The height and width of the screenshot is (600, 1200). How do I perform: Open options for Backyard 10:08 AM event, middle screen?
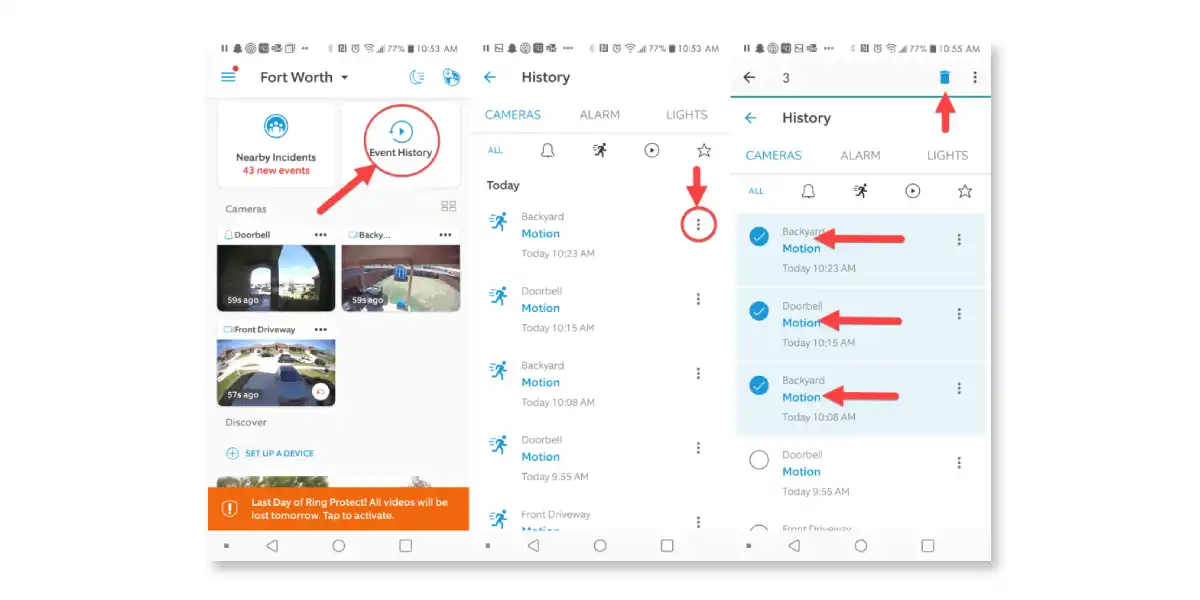point(698,373)
